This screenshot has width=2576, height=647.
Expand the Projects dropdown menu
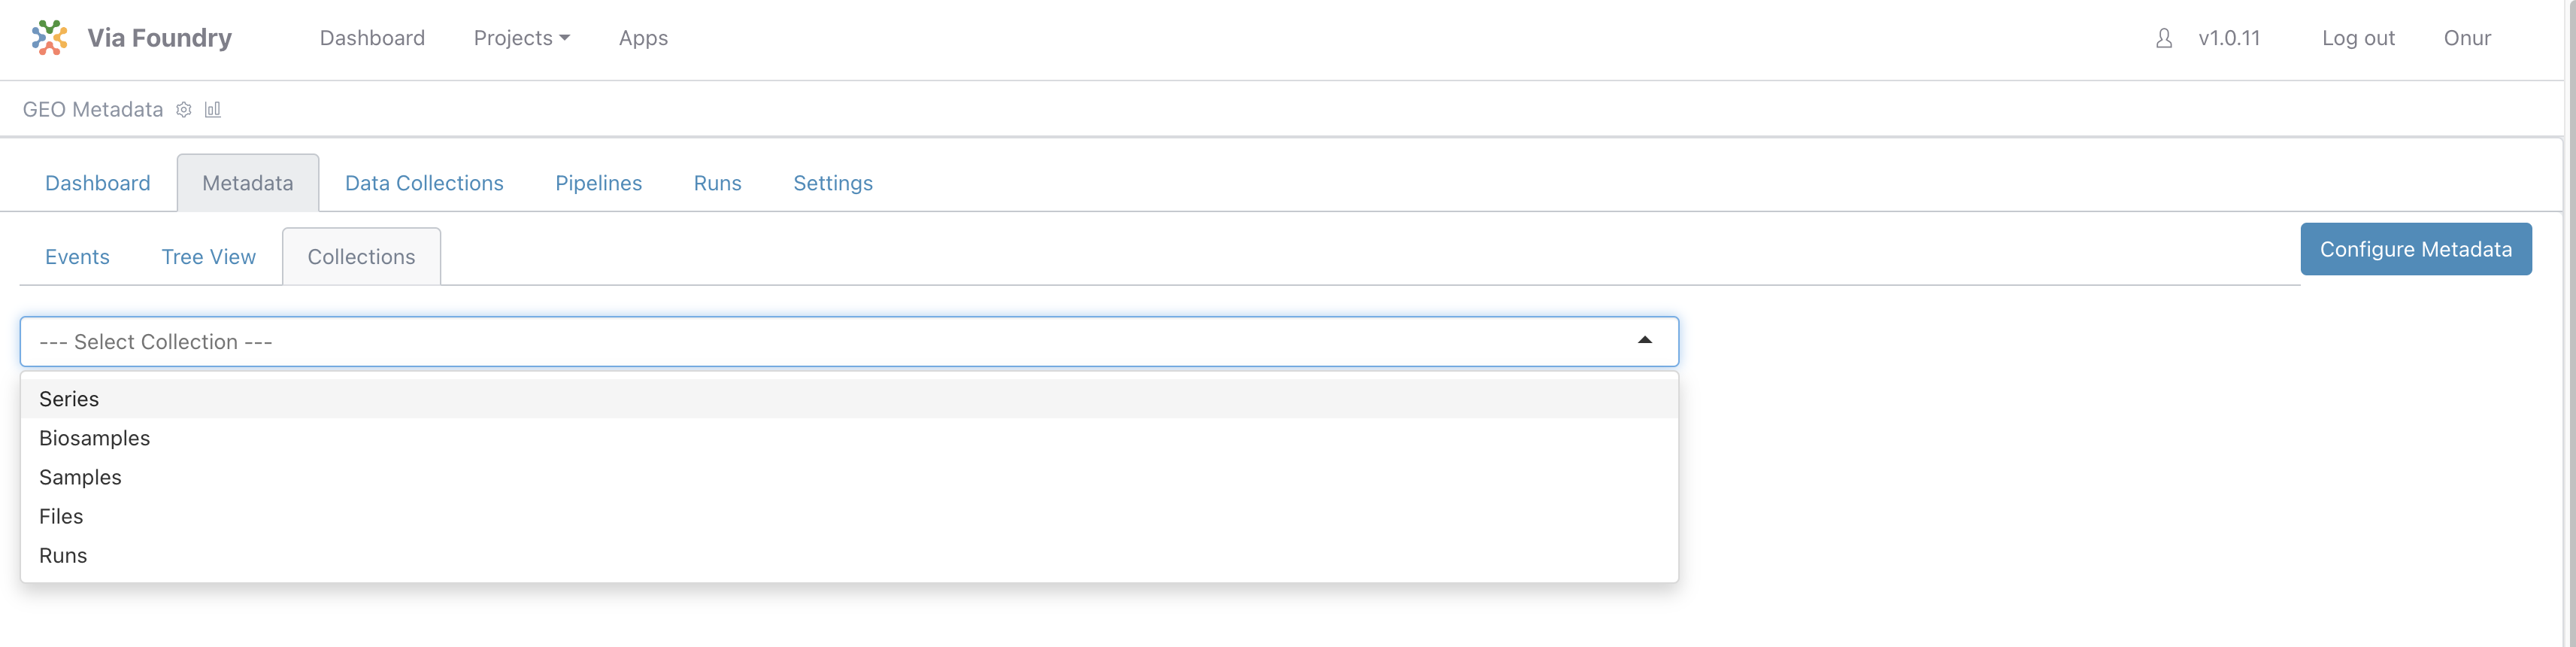[x=521, y=38]
